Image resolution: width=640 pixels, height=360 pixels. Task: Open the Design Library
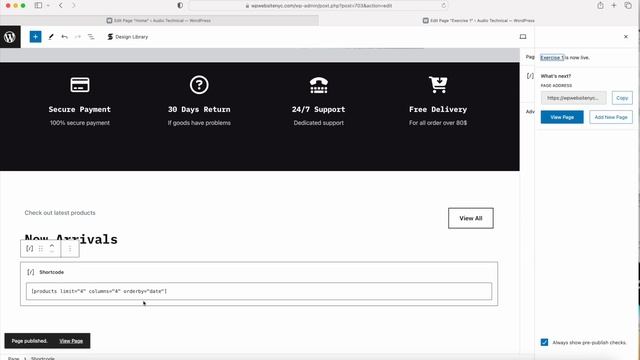[127, 37]
